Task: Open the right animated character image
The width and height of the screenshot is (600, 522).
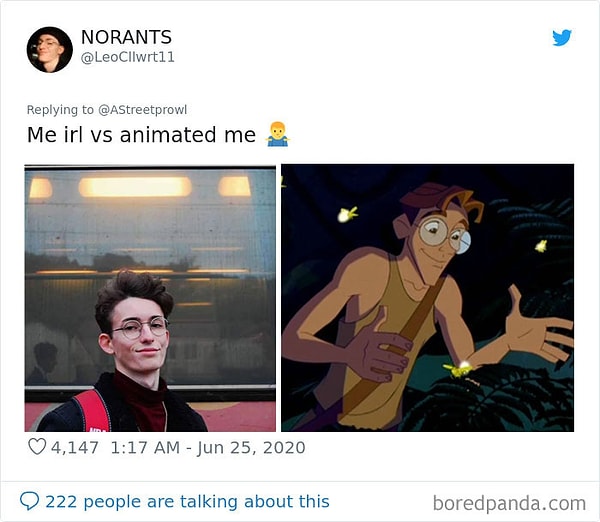Action: (x=427, y=298)
